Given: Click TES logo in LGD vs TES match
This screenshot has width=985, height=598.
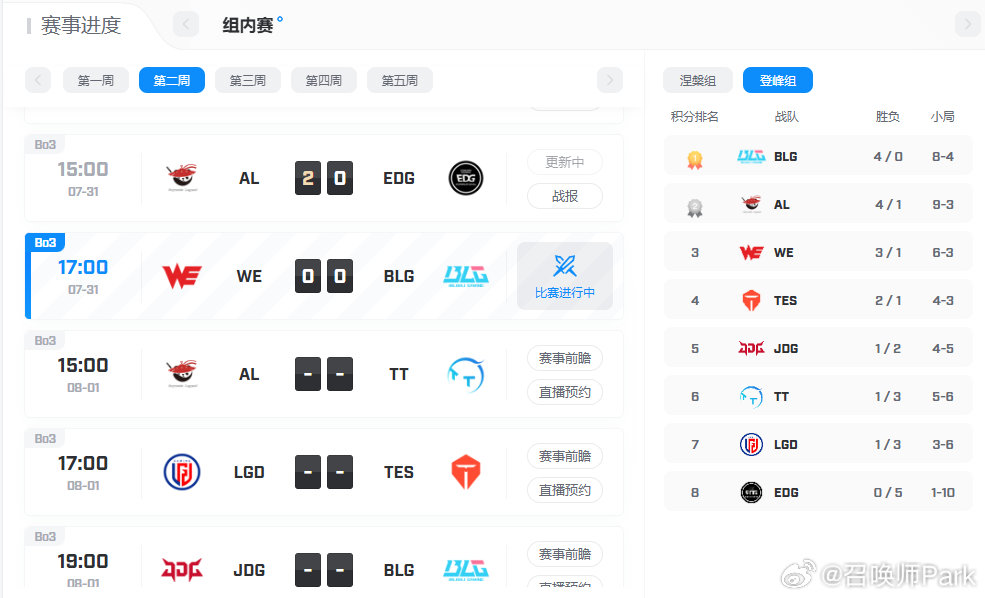Looking at the screenshot, I should (465, 472).
